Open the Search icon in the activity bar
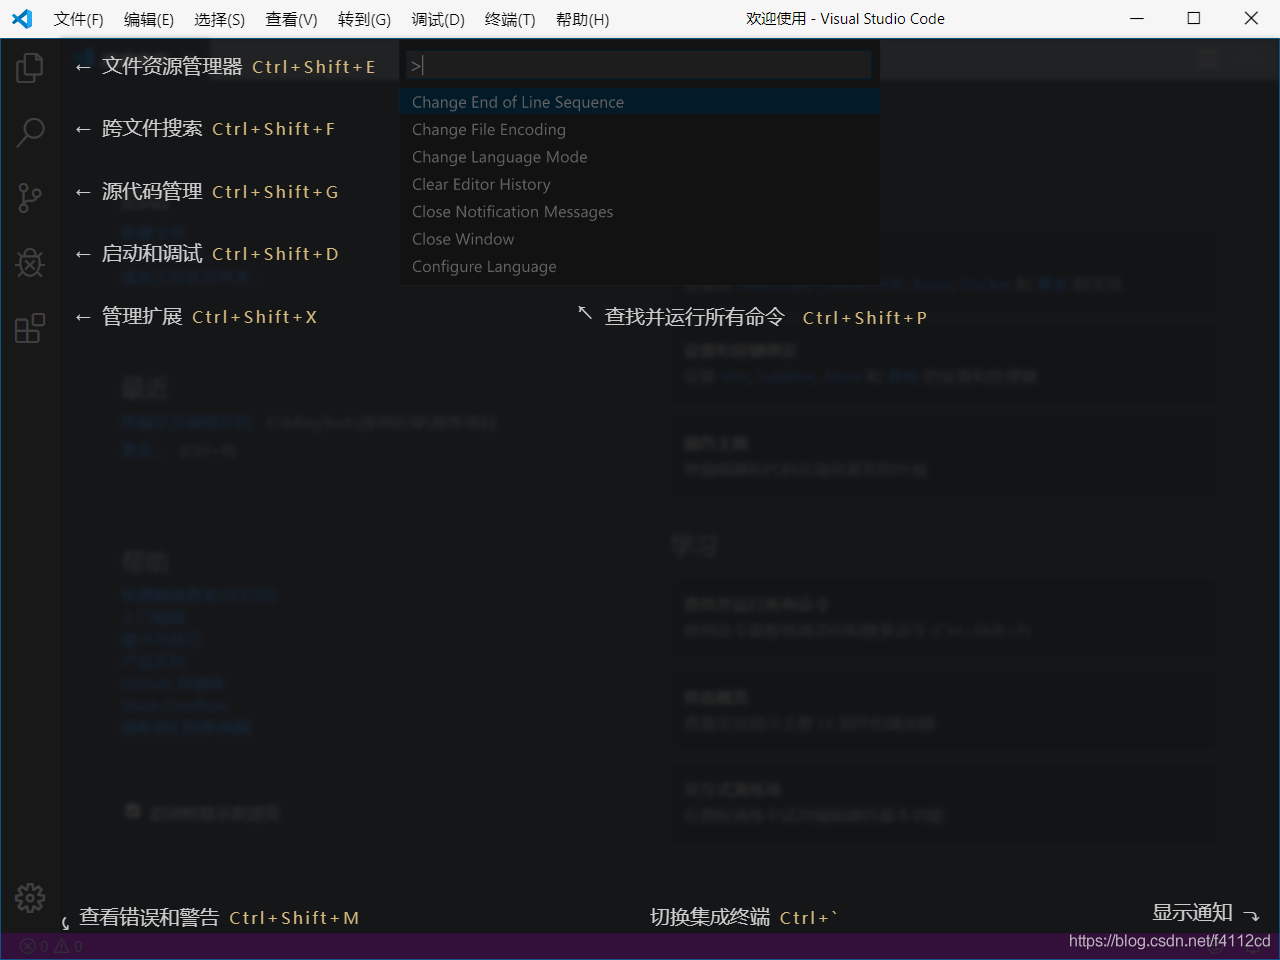 tap(30, 132)
